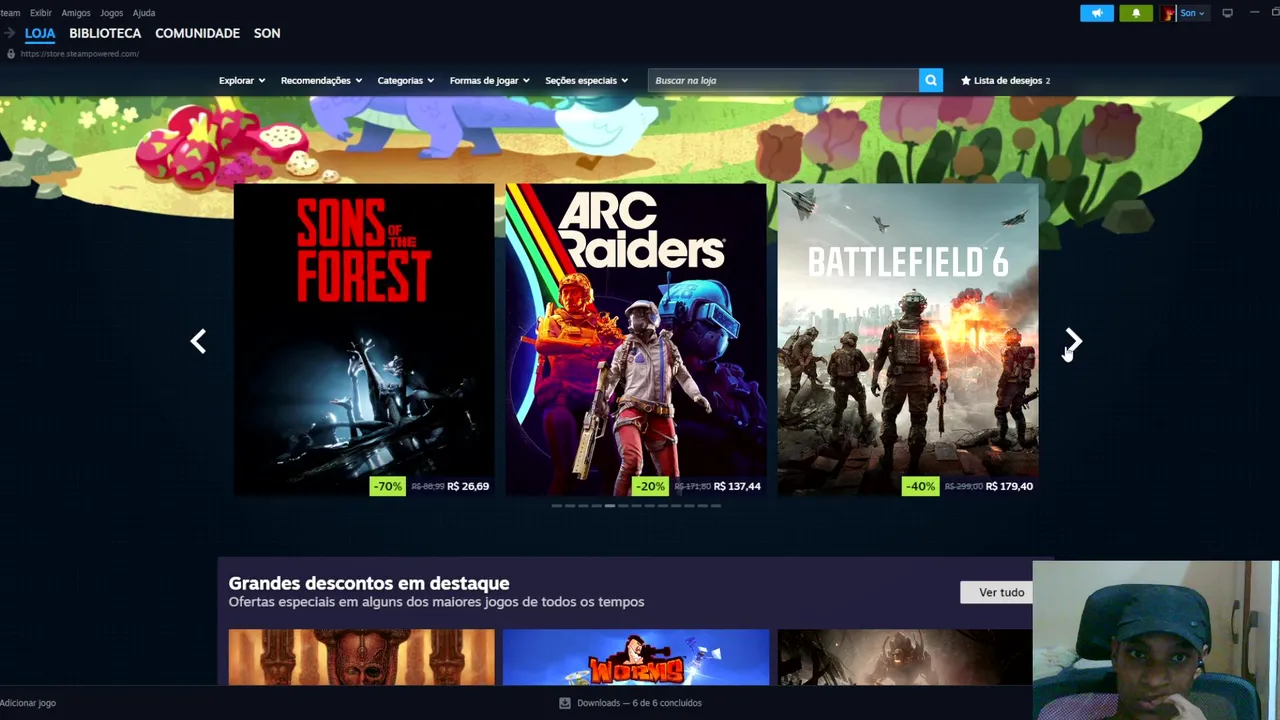Select the first carousel page indicator
The width and height of the screenshot is (1280, 720).
tap(557, 506)
